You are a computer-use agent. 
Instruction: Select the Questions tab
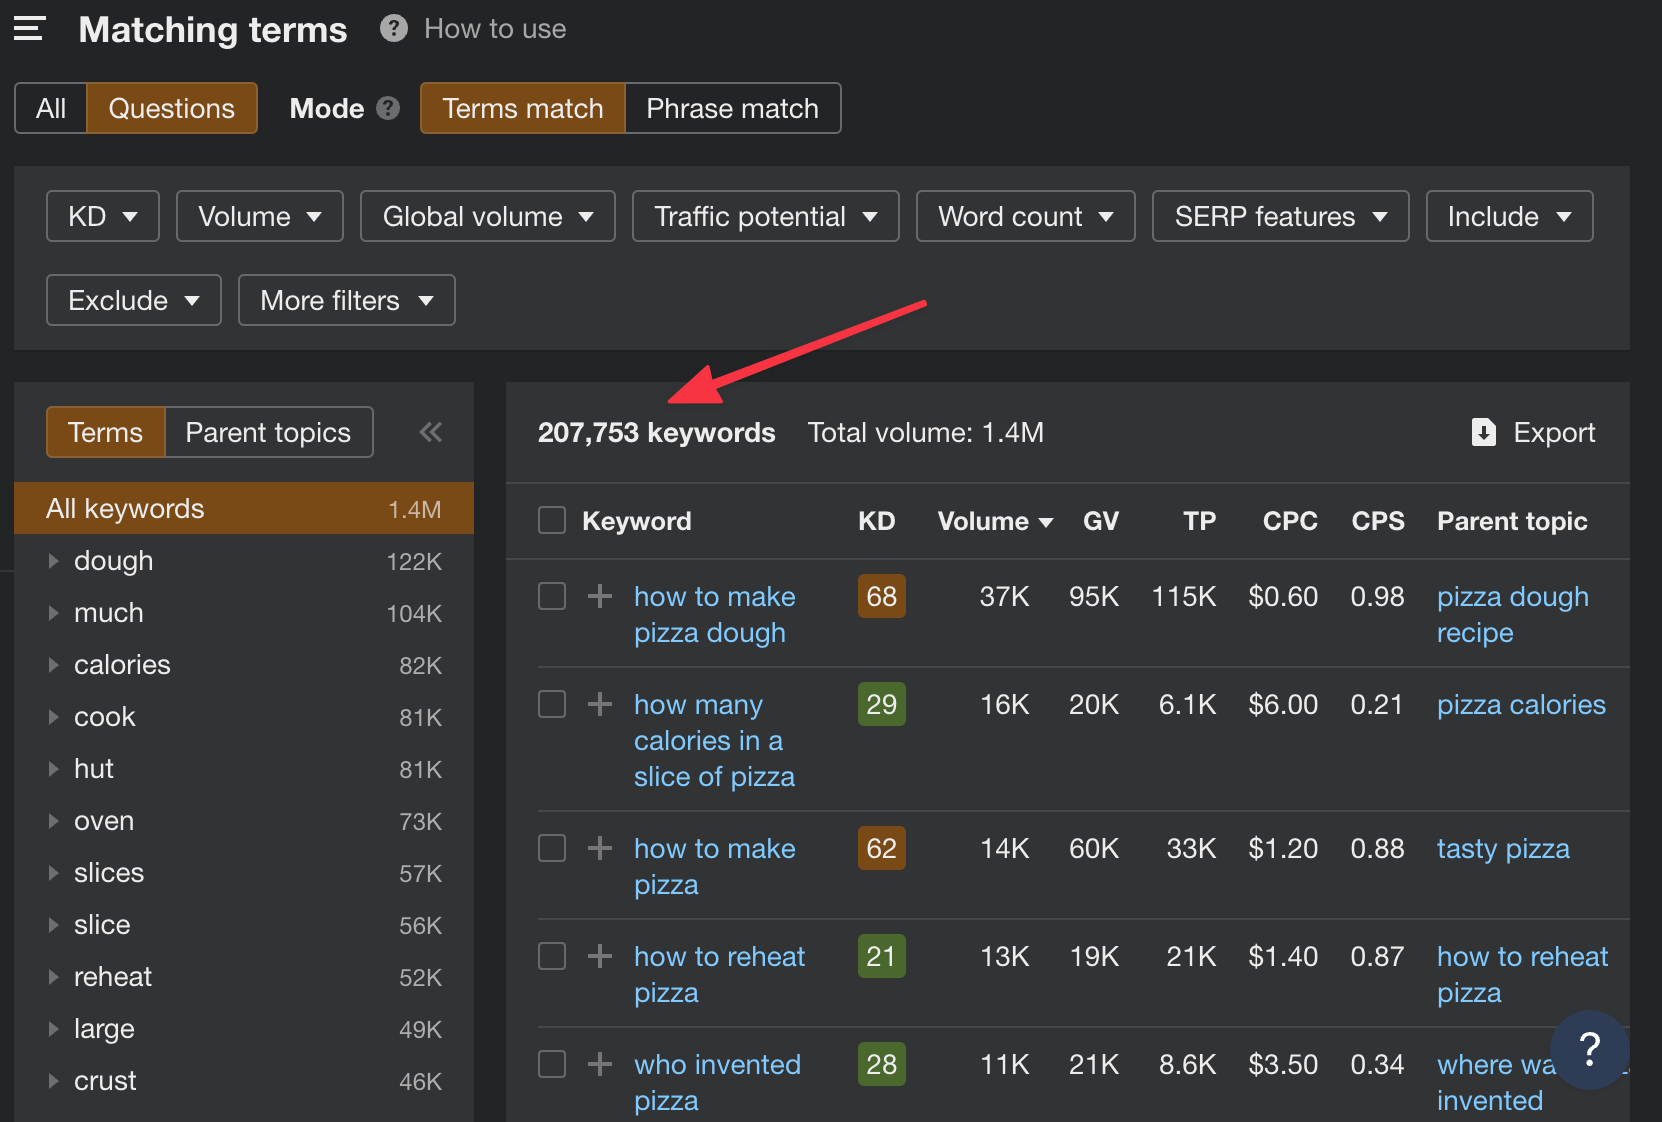click(x=172, y=108)
